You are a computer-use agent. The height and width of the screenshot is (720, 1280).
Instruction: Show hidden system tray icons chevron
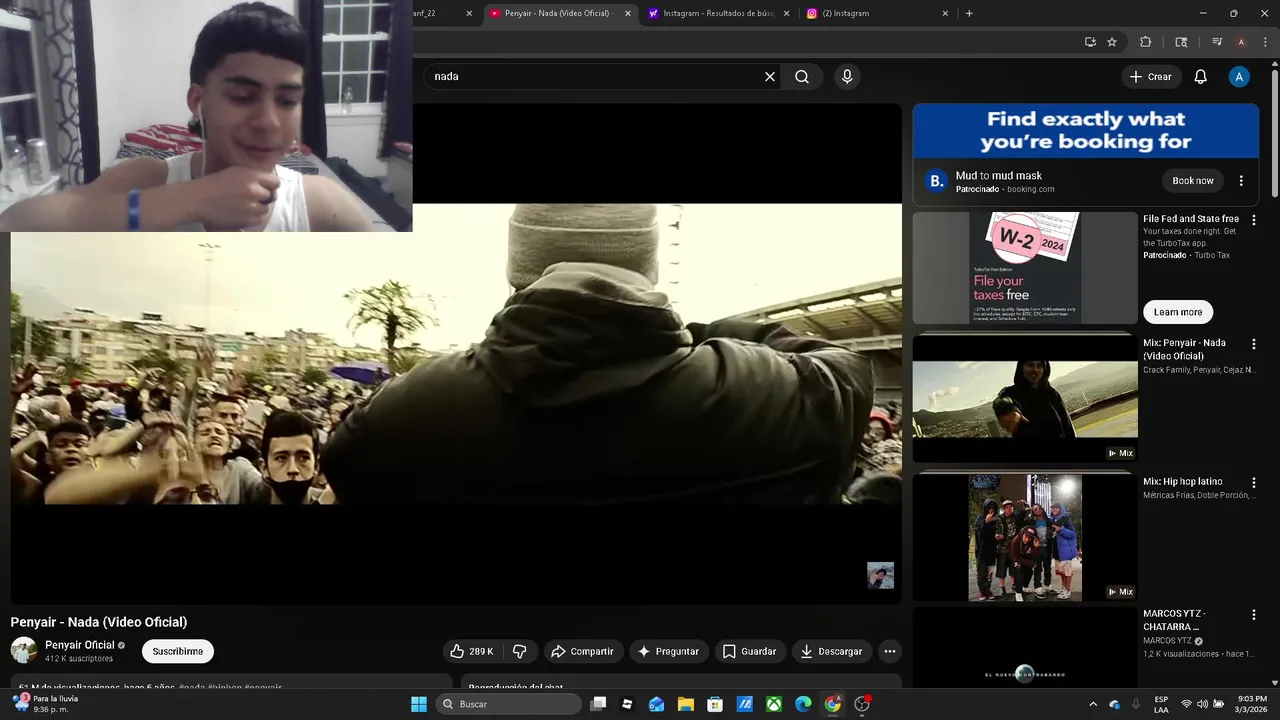point(1093,704)
